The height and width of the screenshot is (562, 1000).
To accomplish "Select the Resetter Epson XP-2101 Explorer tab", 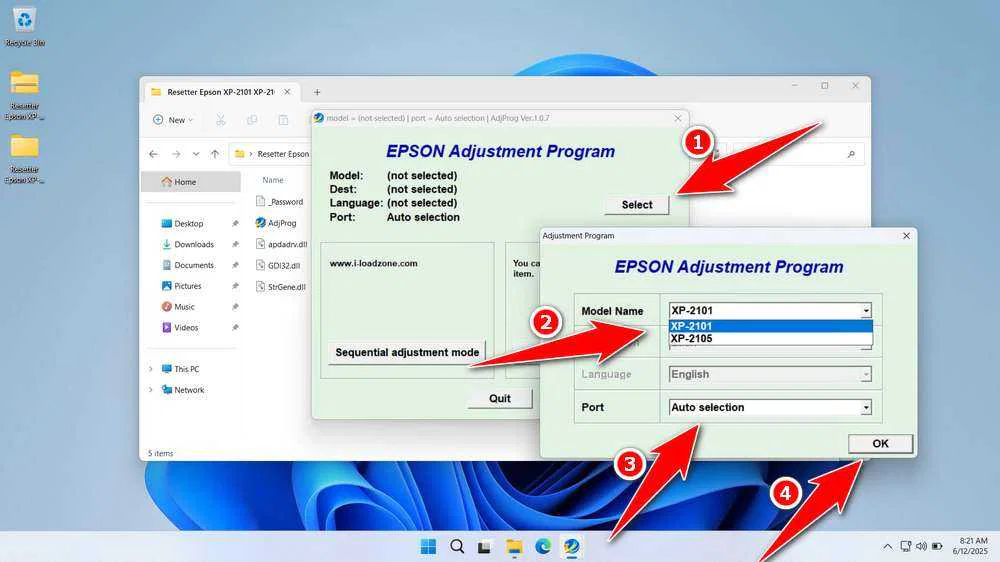I will (219, 92).
